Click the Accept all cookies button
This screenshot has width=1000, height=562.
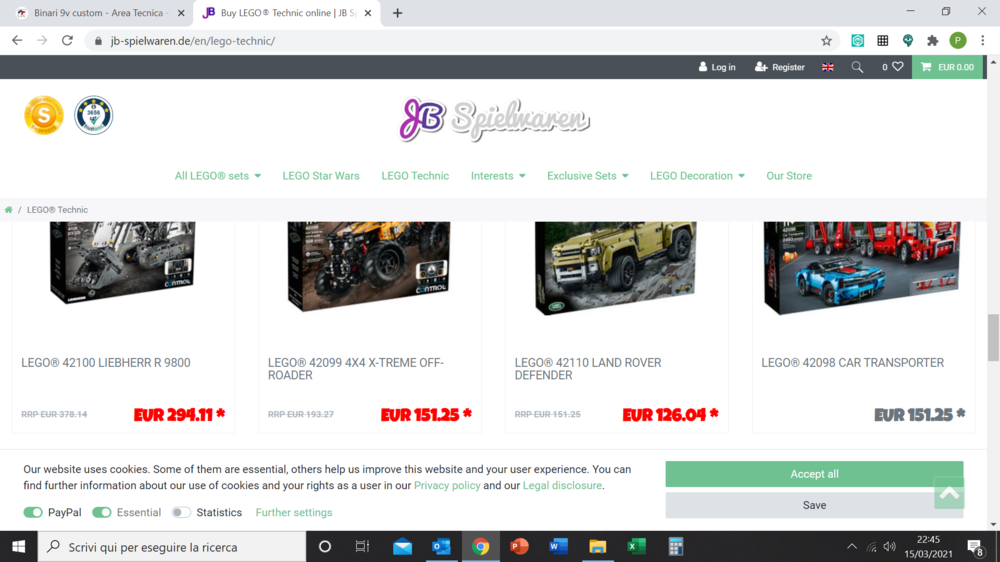[814, 474]
